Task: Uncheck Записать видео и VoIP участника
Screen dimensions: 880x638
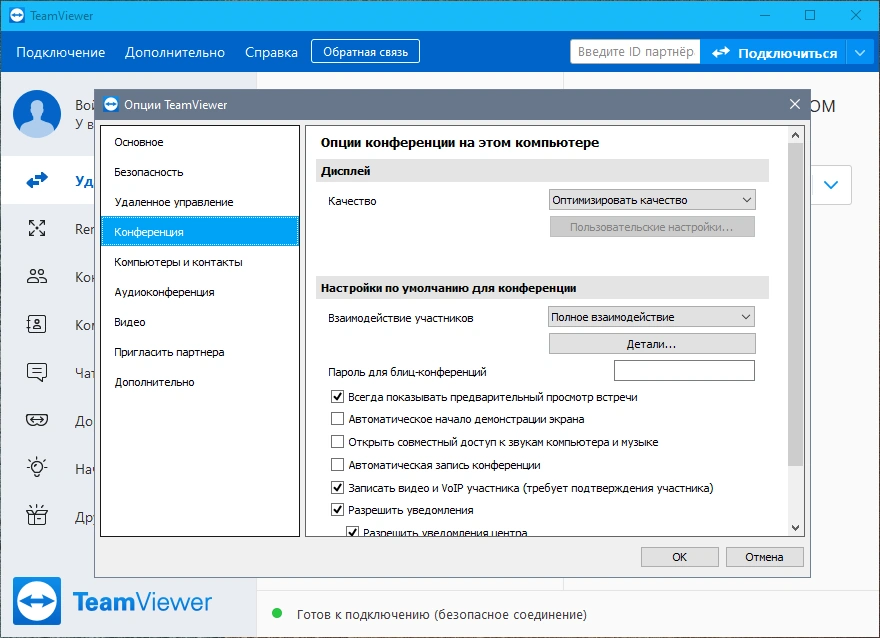Action: pyautogui.click(x=337, y=488)
